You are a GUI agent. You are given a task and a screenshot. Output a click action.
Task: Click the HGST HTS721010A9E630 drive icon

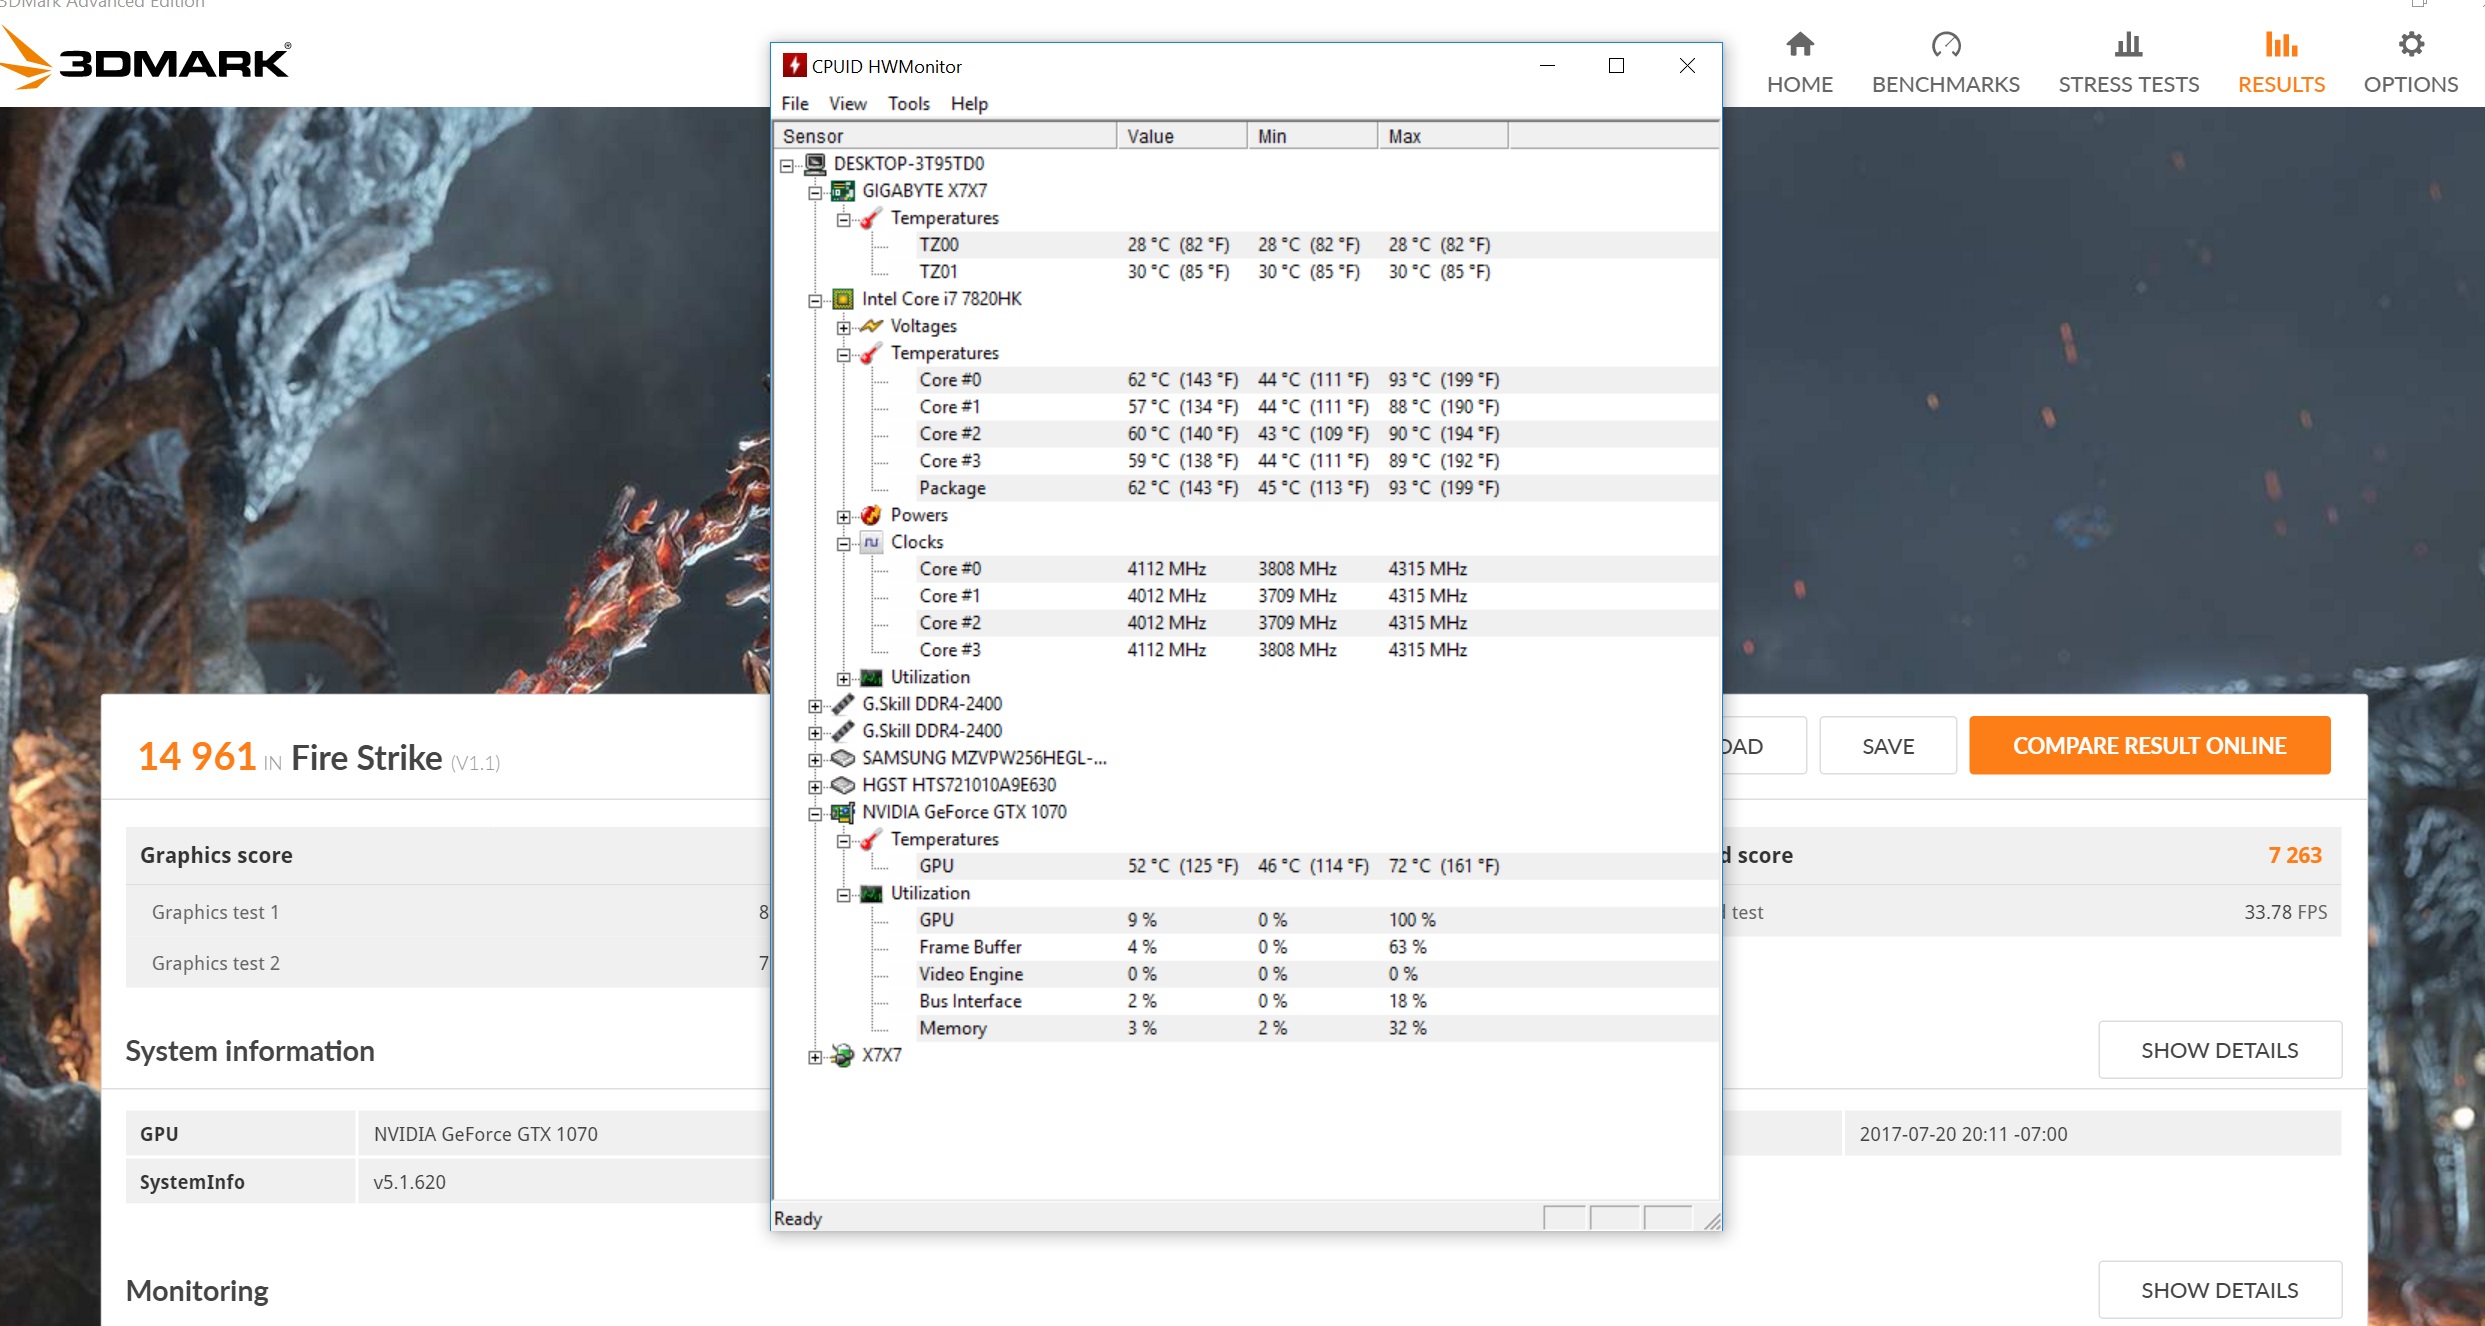pos(843,784)
